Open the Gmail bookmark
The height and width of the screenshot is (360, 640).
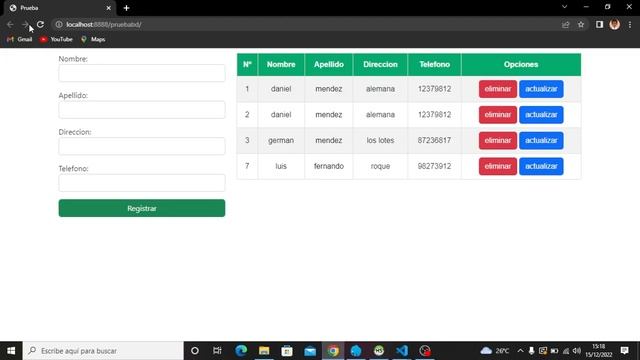coord(20,39)
